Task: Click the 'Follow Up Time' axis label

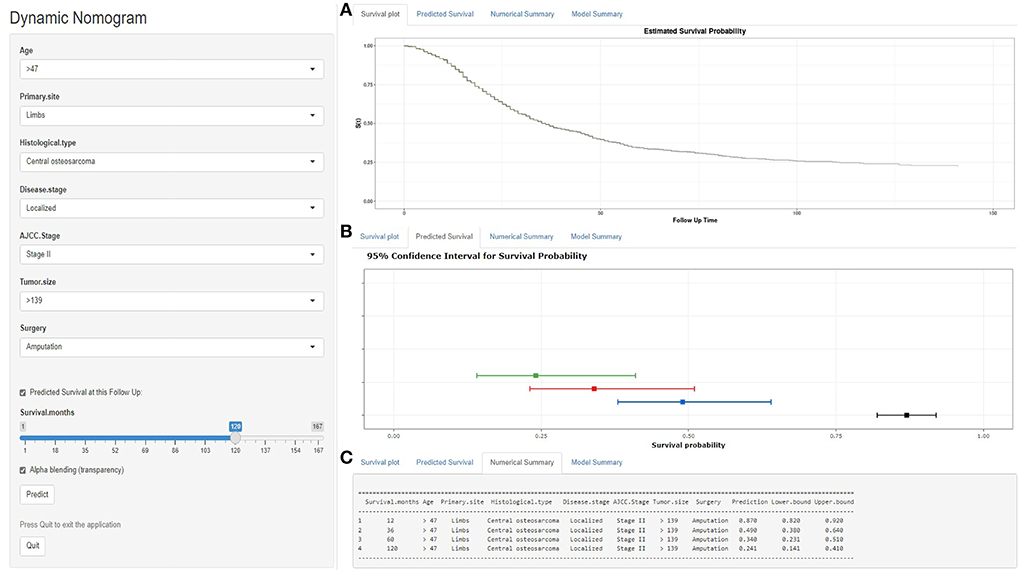Action: (695, 220)
